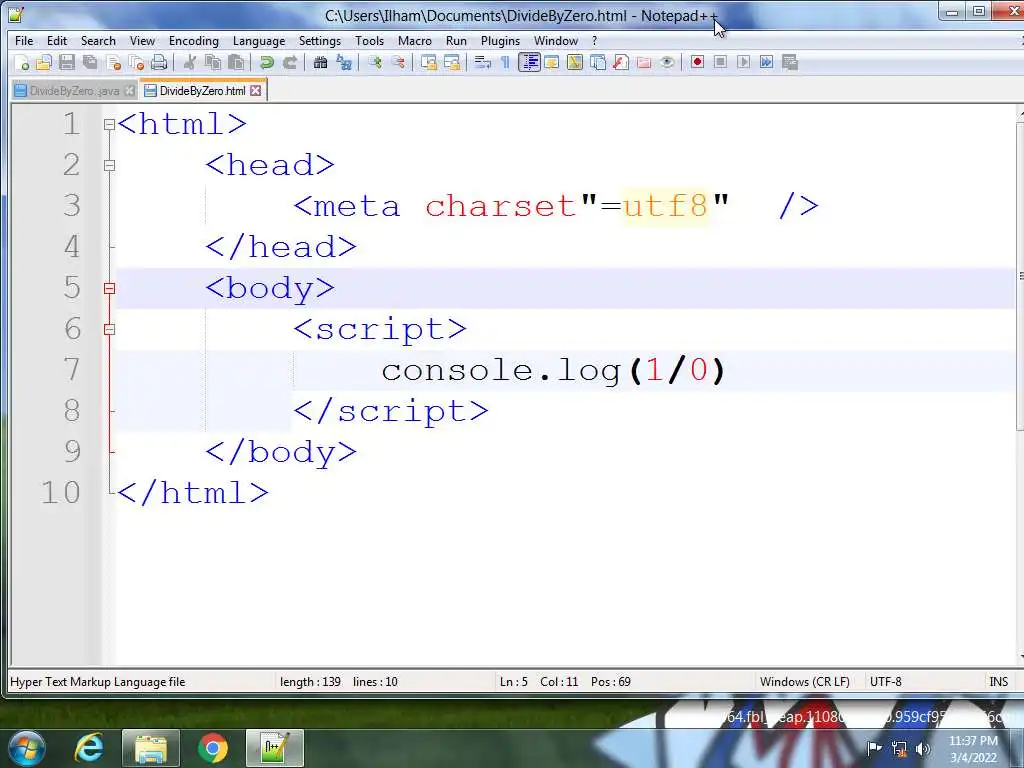Click the Redo arrow icon
1024x768 pixels.
290,63
